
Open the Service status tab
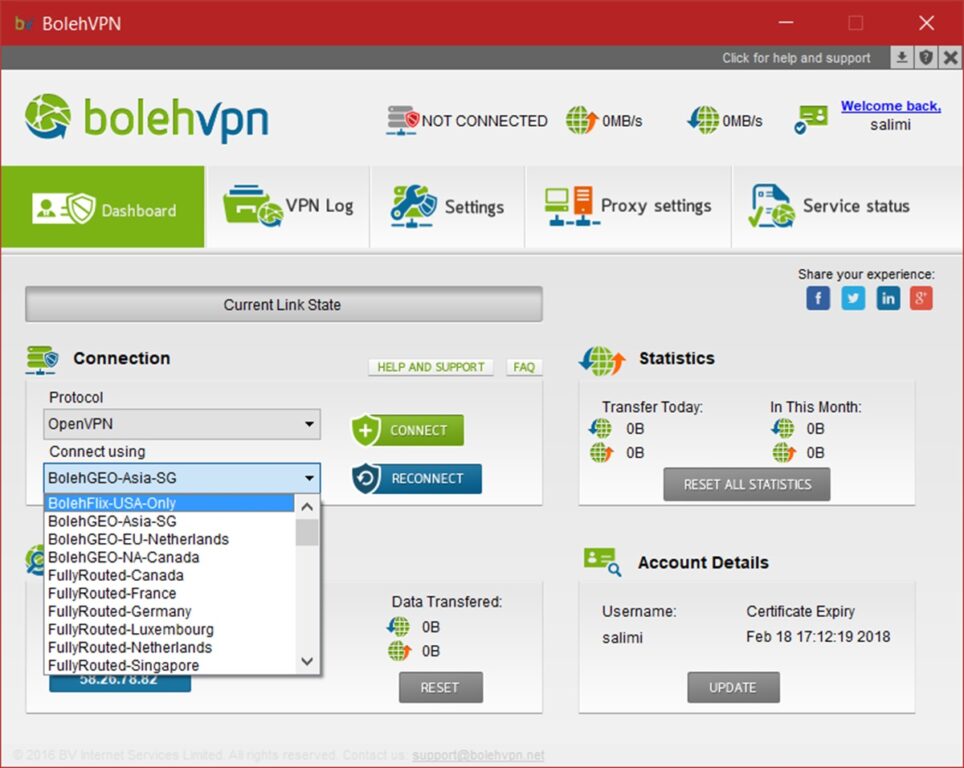pyautogui.click(x=847, y=207)
